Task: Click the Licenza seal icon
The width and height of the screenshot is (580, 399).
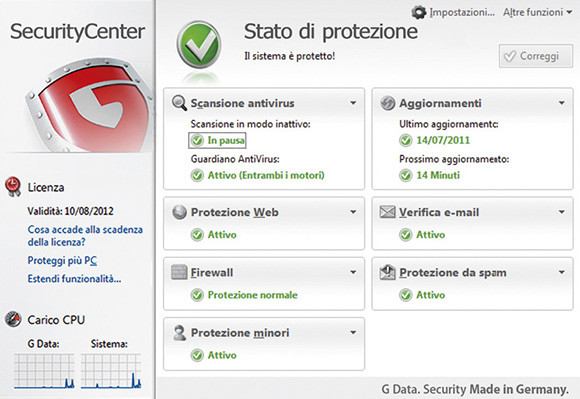Action: 13,186
